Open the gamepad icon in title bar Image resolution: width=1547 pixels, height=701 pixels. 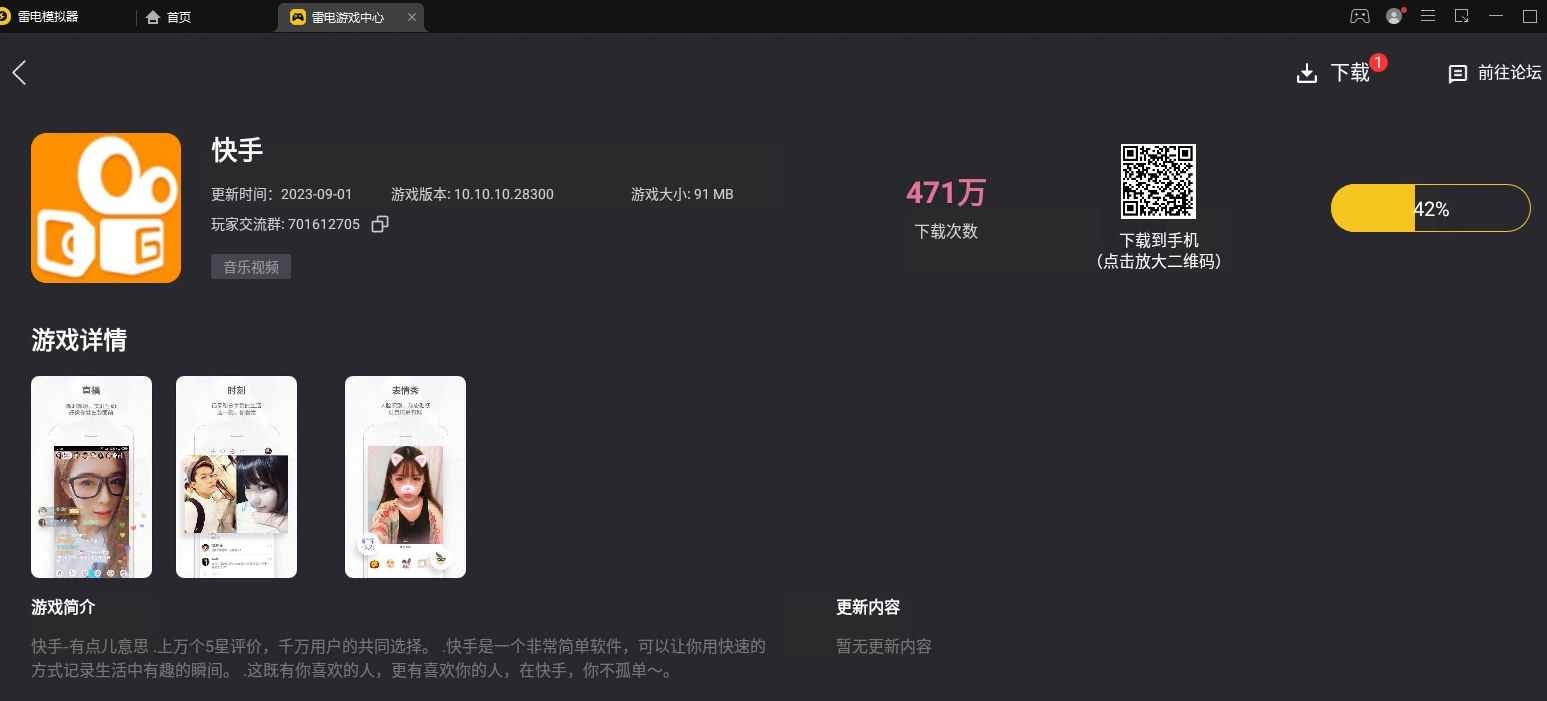1360,16
